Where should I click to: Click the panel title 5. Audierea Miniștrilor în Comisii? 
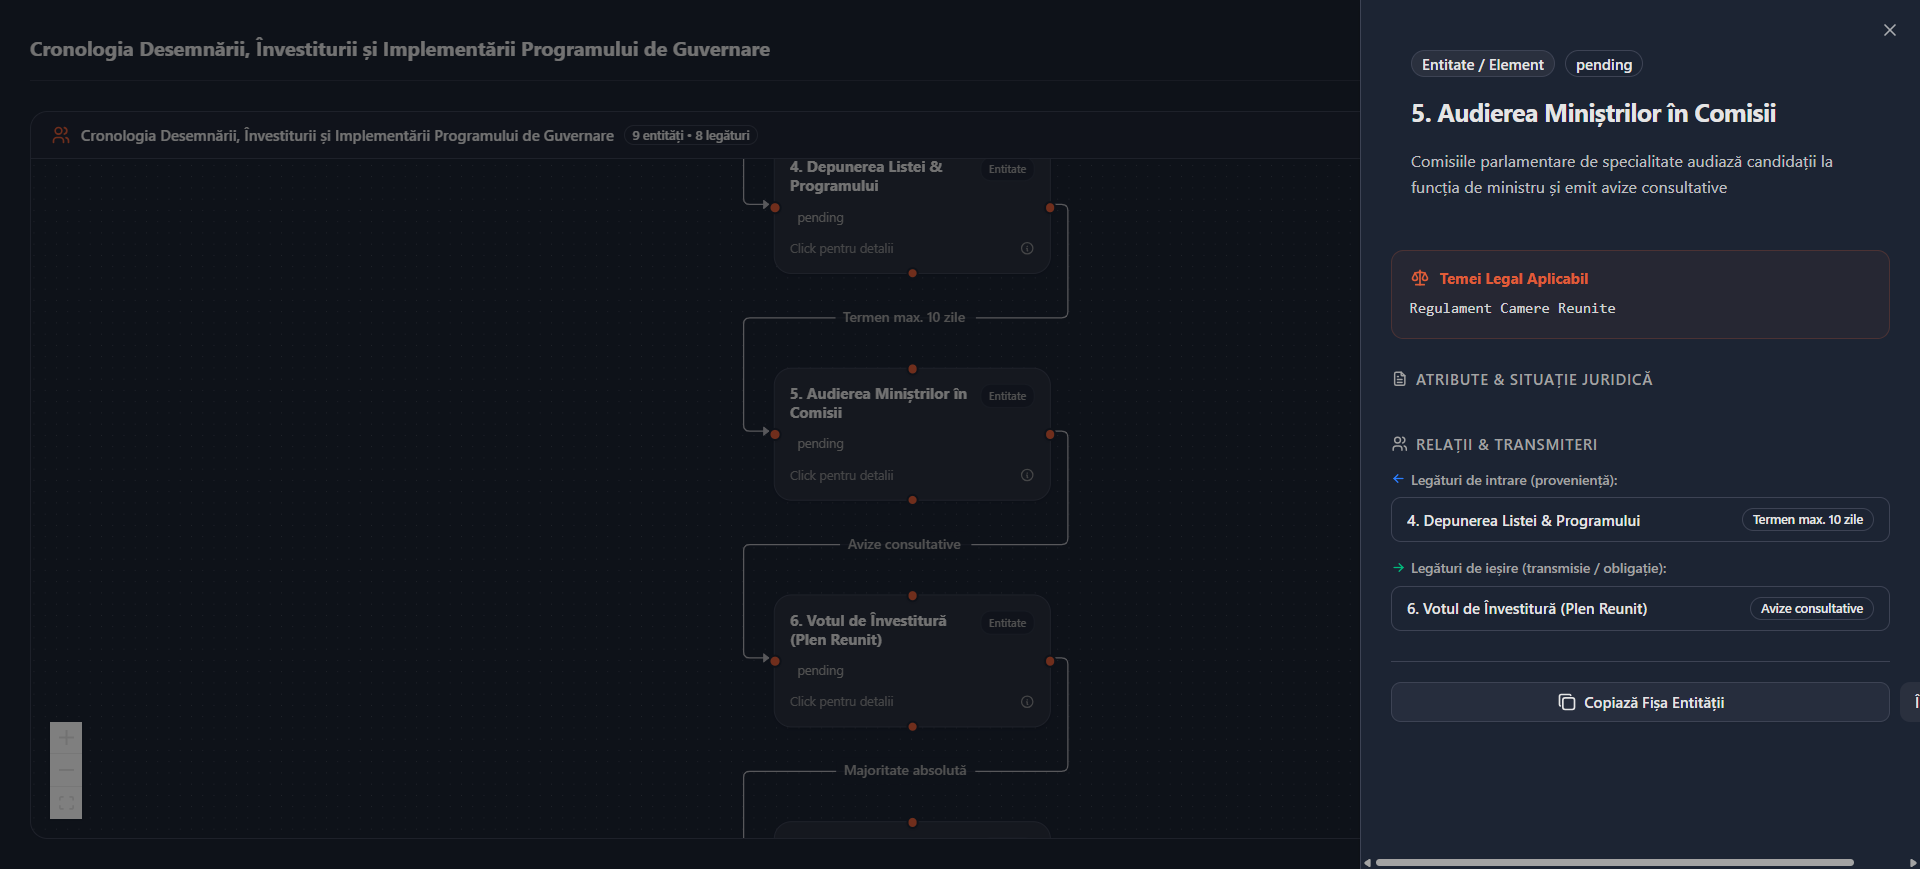tap(1593, 113)
